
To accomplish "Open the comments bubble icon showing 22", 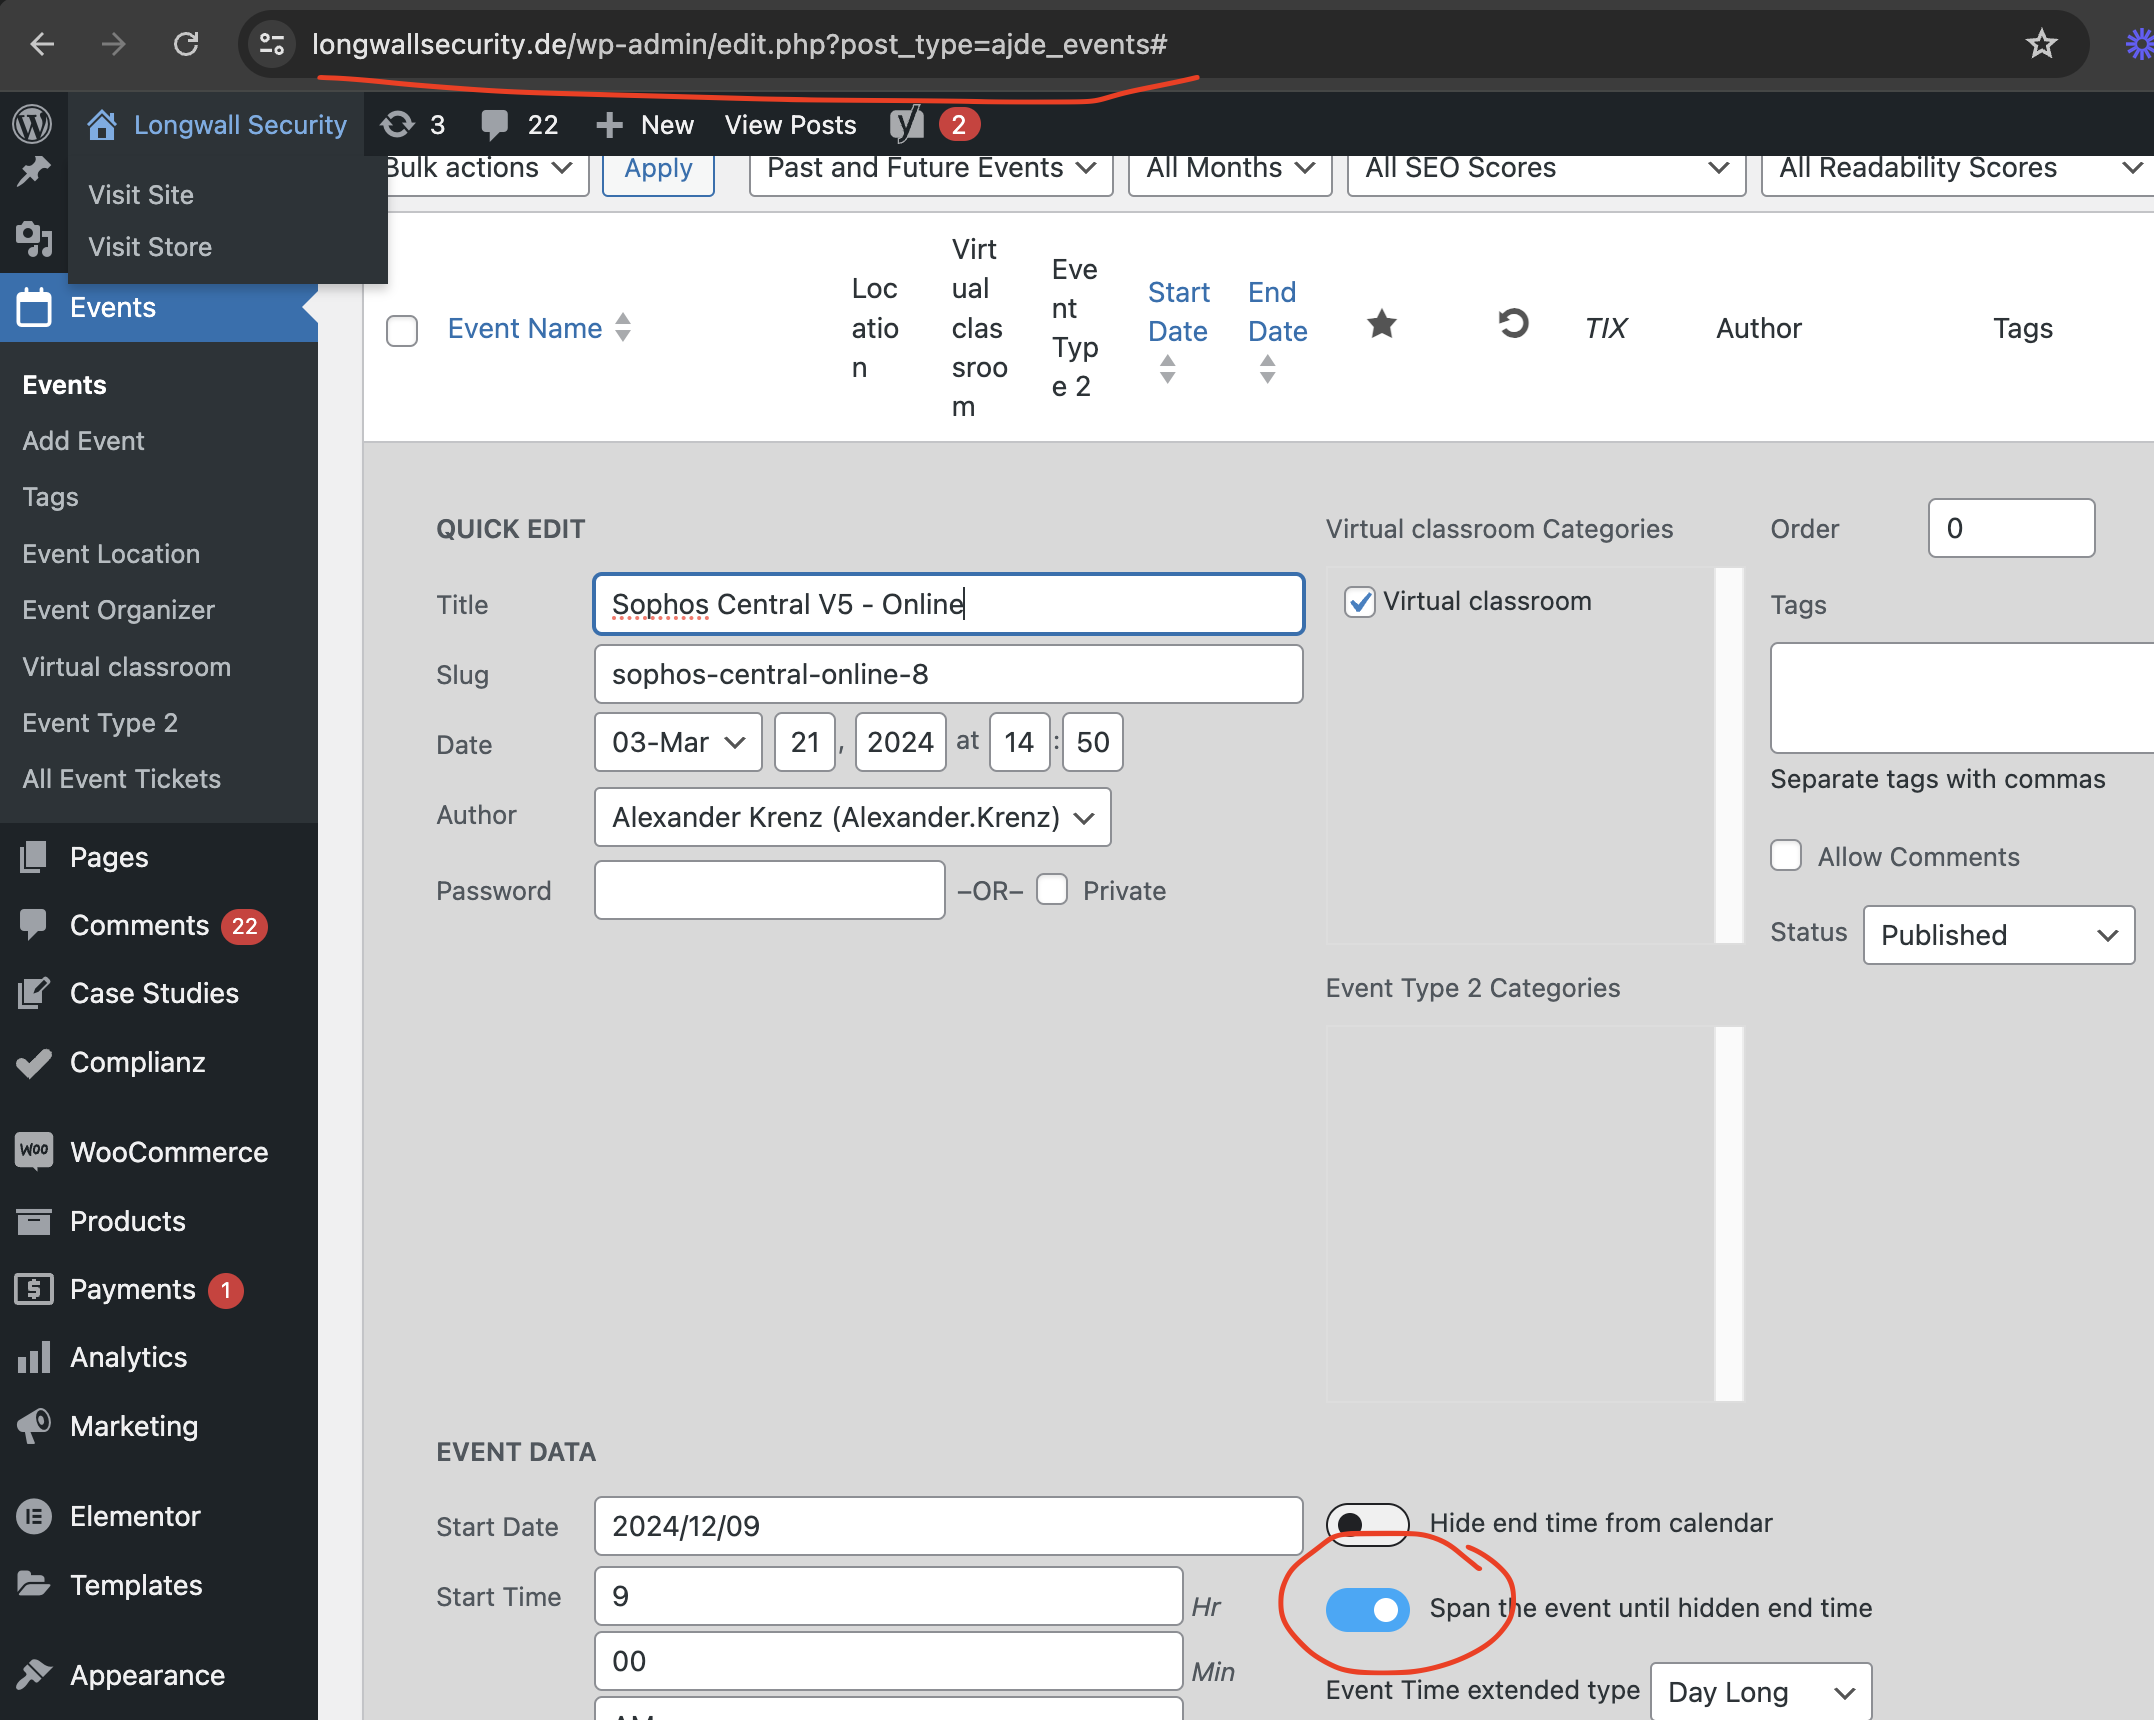I will pos(495,124).
